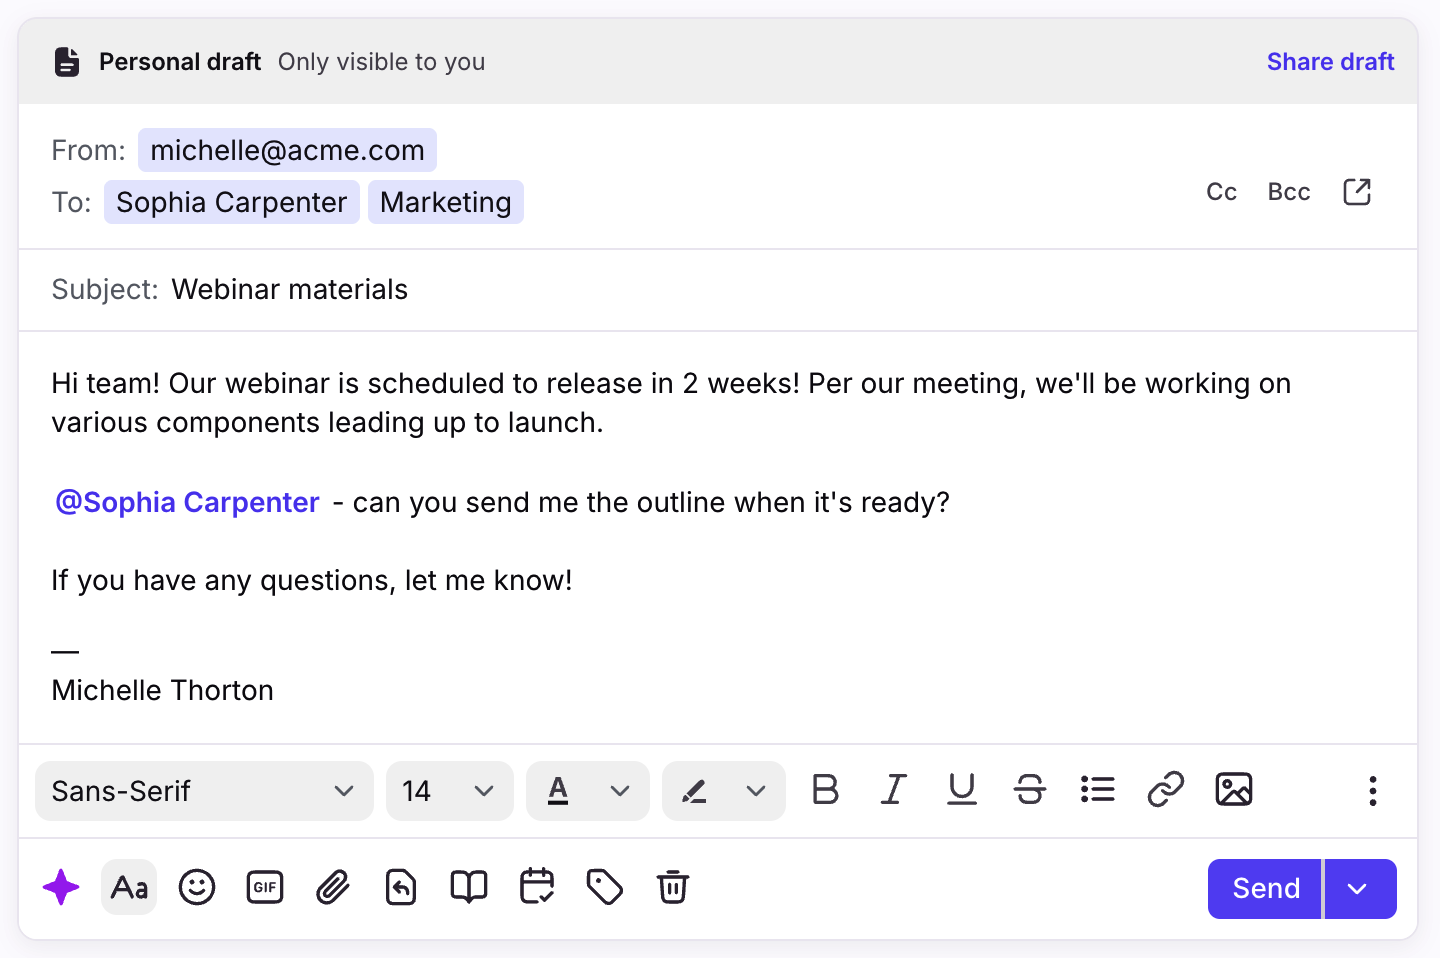
Task: Open the font size 14 dropdown
Action: [x=449, y=791]
